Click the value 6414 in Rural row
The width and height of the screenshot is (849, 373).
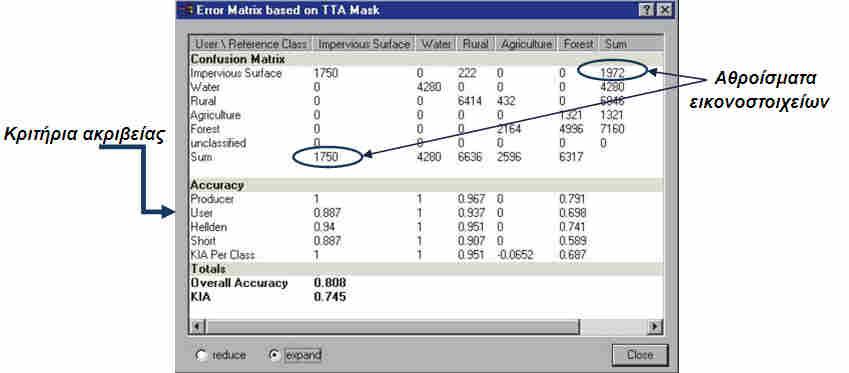471,101
